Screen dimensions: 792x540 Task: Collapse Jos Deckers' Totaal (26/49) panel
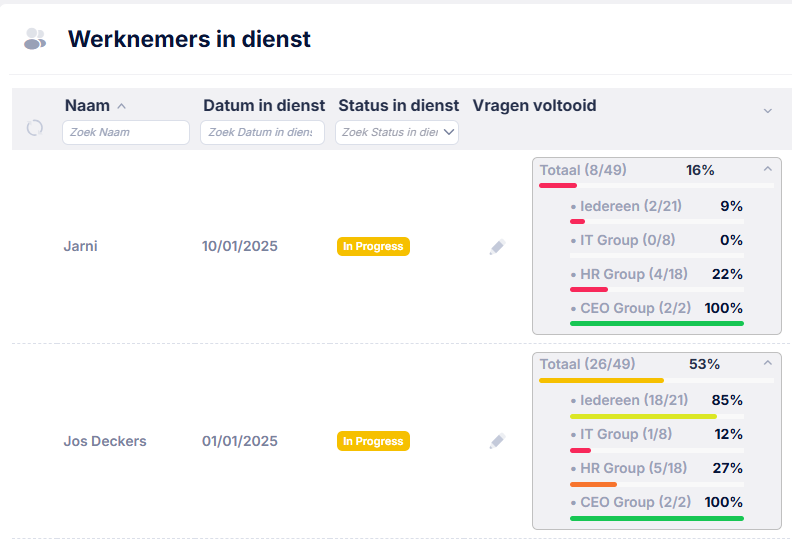768,363
